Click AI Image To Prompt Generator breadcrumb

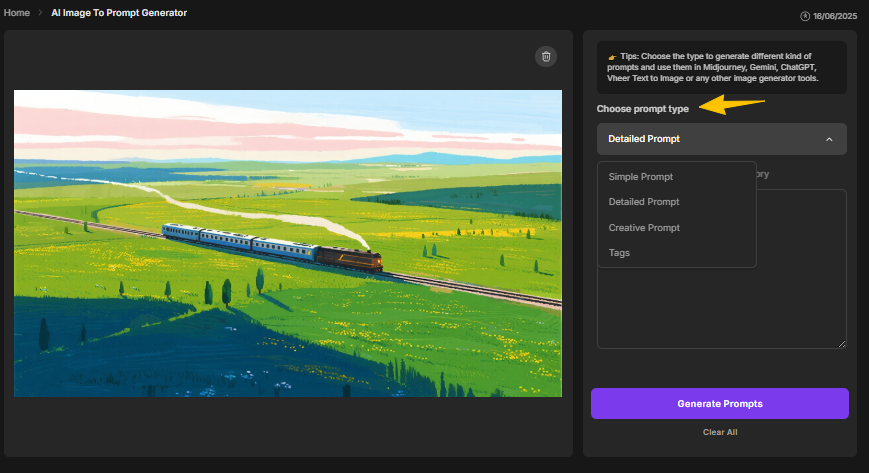click(119, 13)
